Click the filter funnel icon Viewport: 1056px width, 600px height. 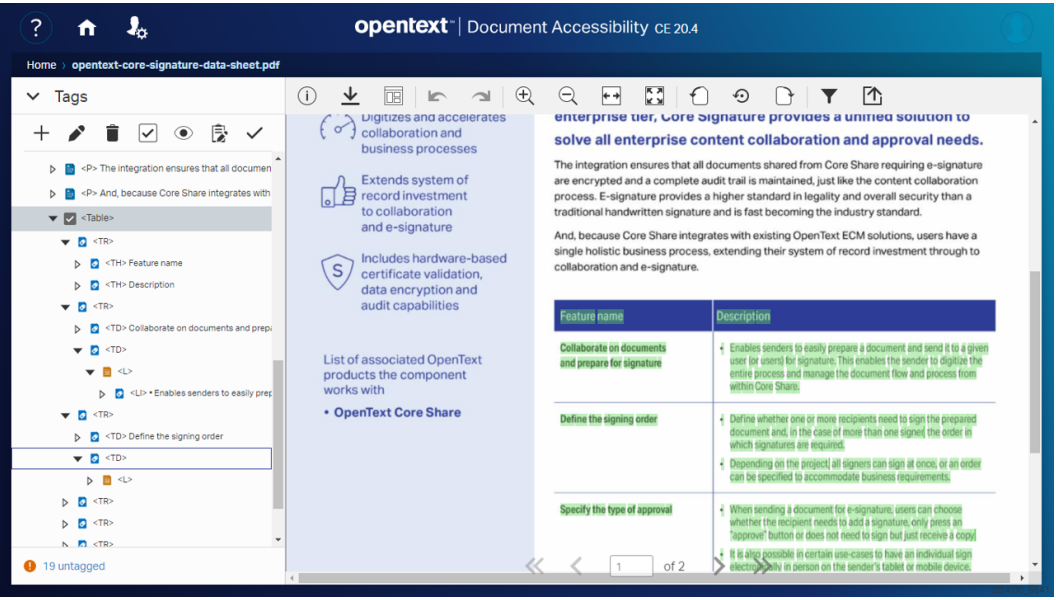(829, 96)
